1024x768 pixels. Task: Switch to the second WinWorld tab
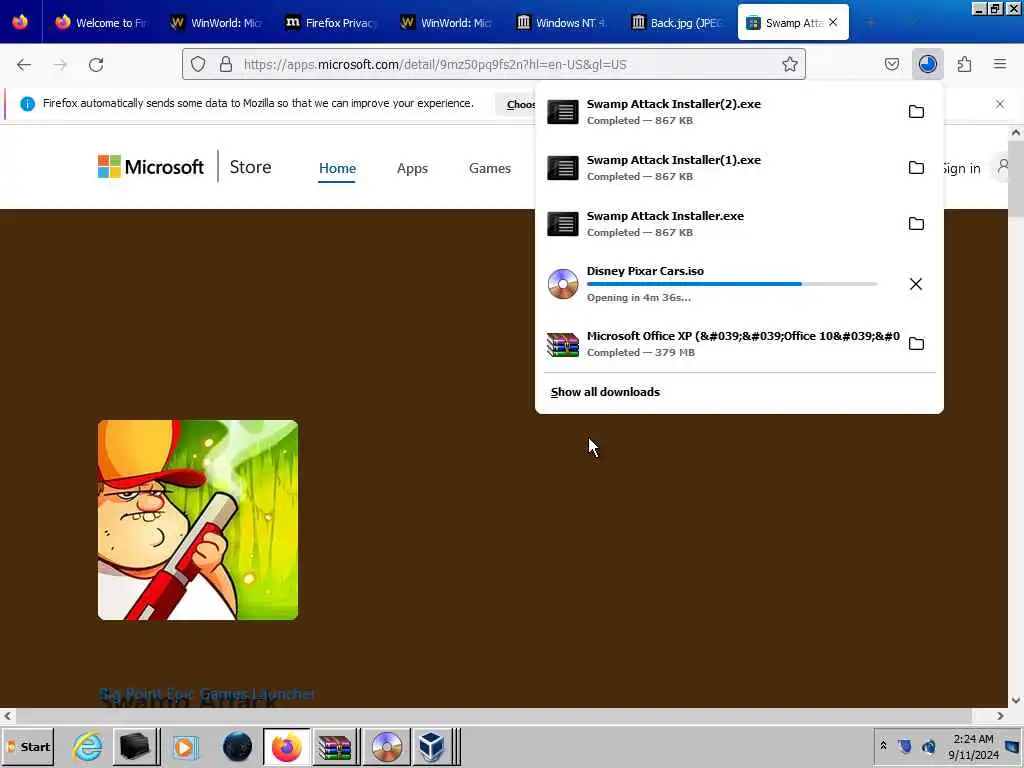tap(446, 23)
